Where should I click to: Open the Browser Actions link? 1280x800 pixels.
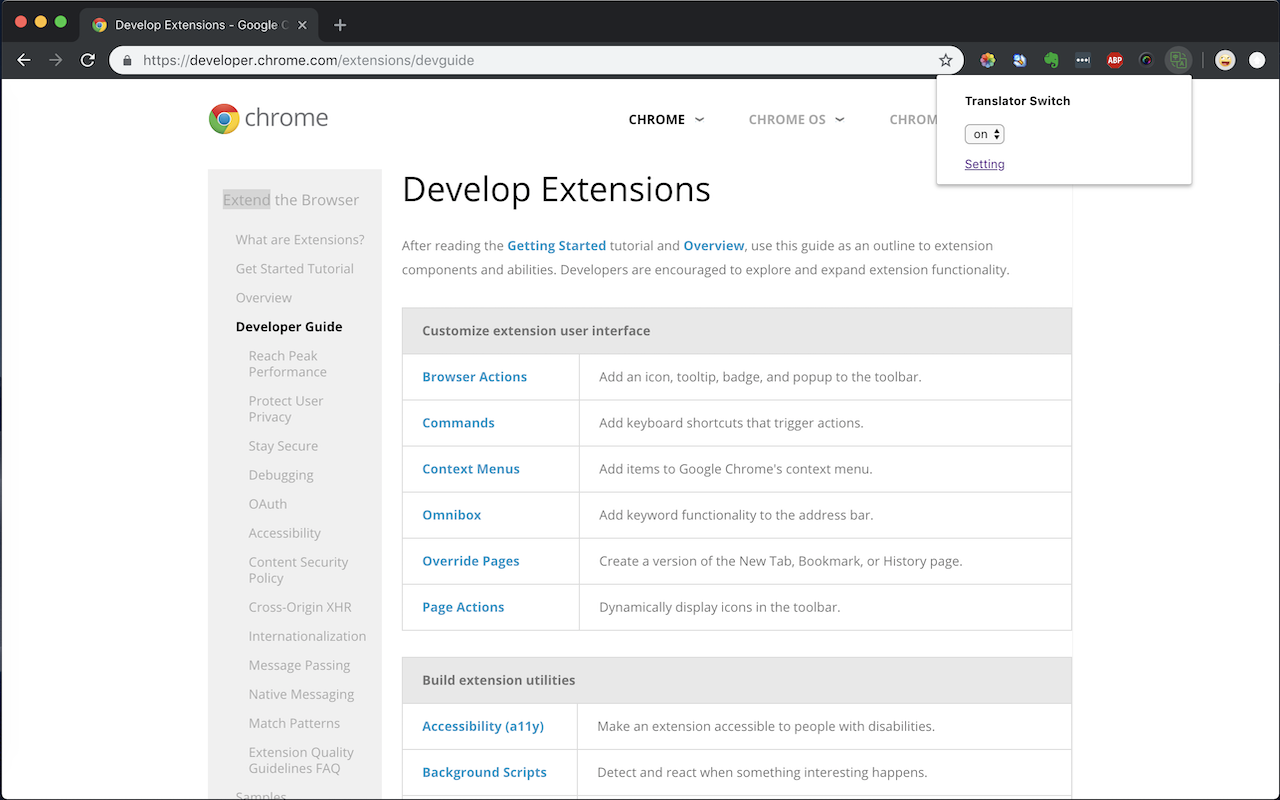474,377
